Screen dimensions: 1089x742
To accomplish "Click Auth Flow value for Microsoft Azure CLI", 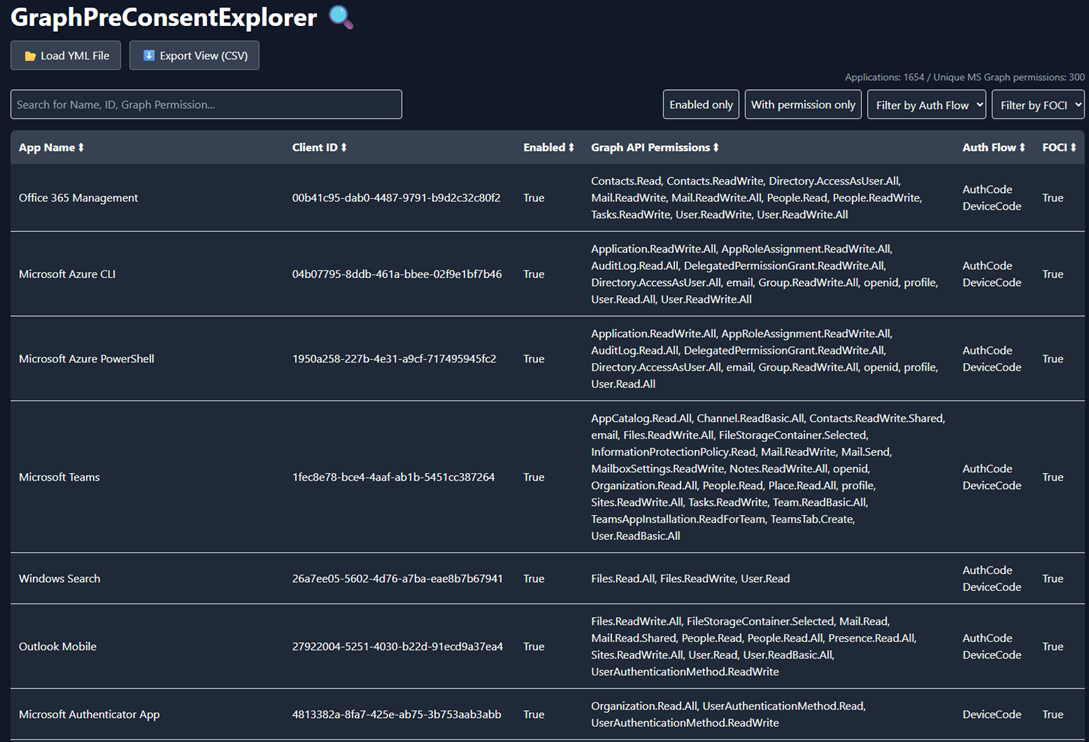I will pyautogui.click(x=992, y=274).
